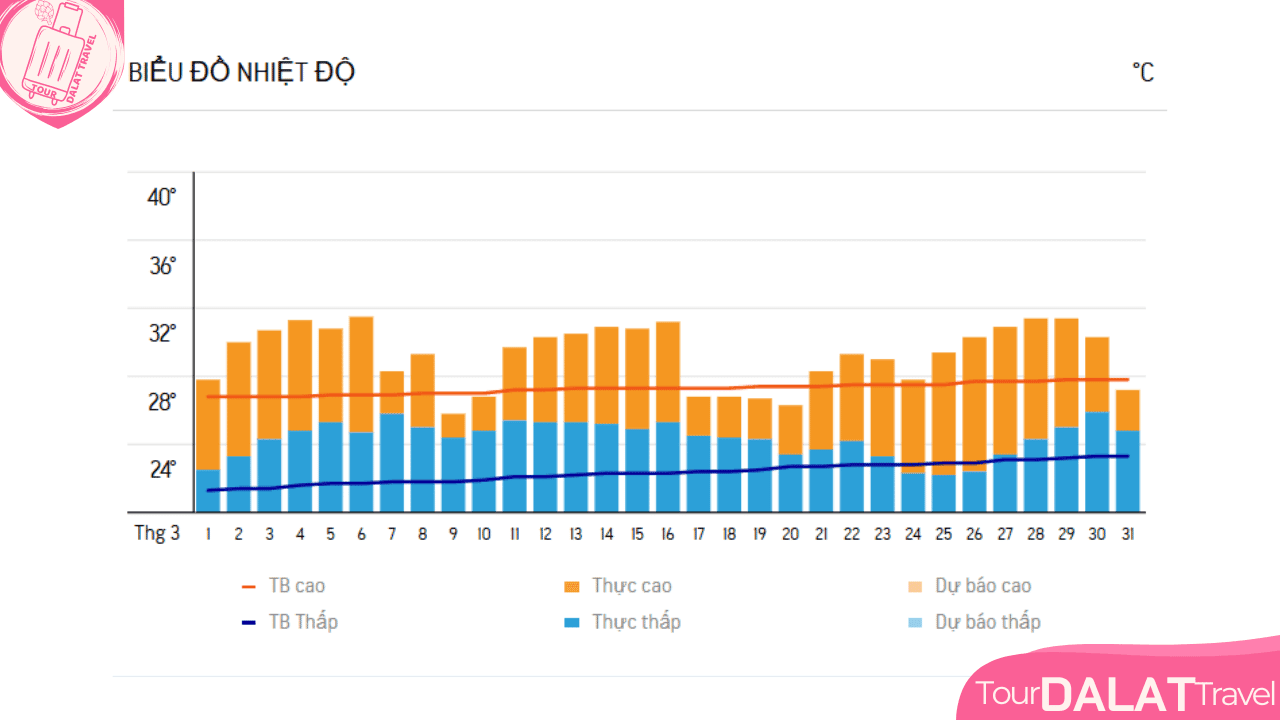
Task: Click the Tour Dalat Travel suitcase logo
Action: [60, 60]
